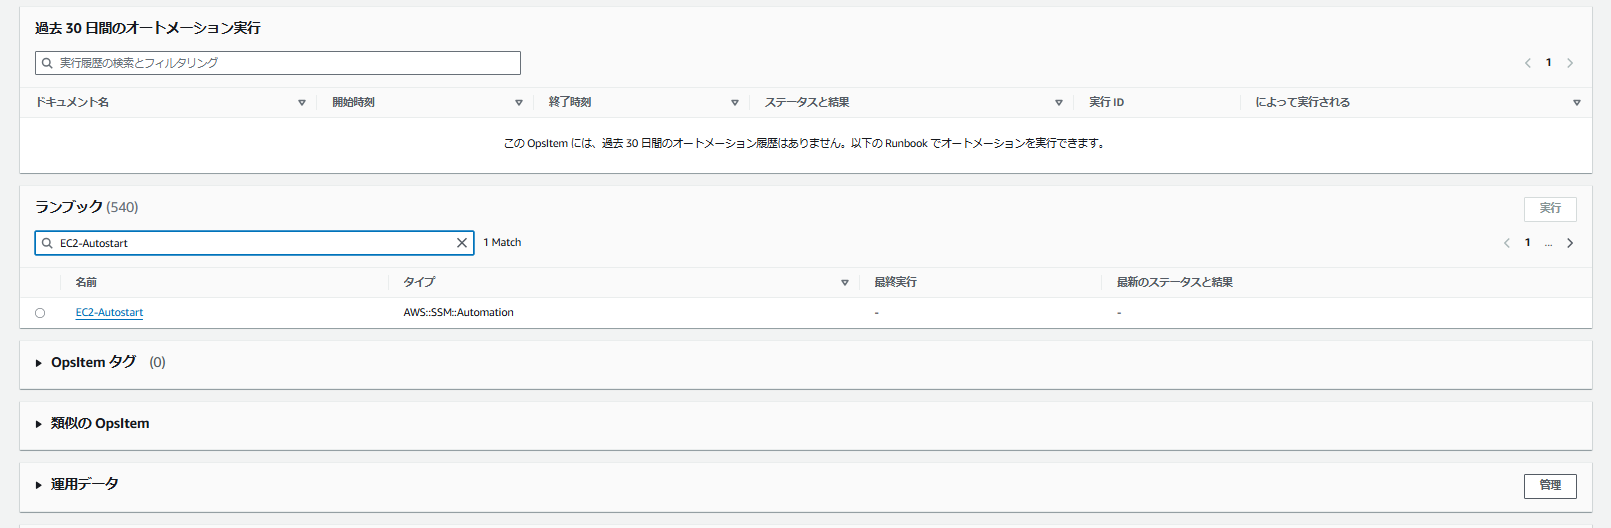Viewport: 1611px width, 528px height.
Task: Go to previous page of automation executions
Action: [x=1528, y=63]
